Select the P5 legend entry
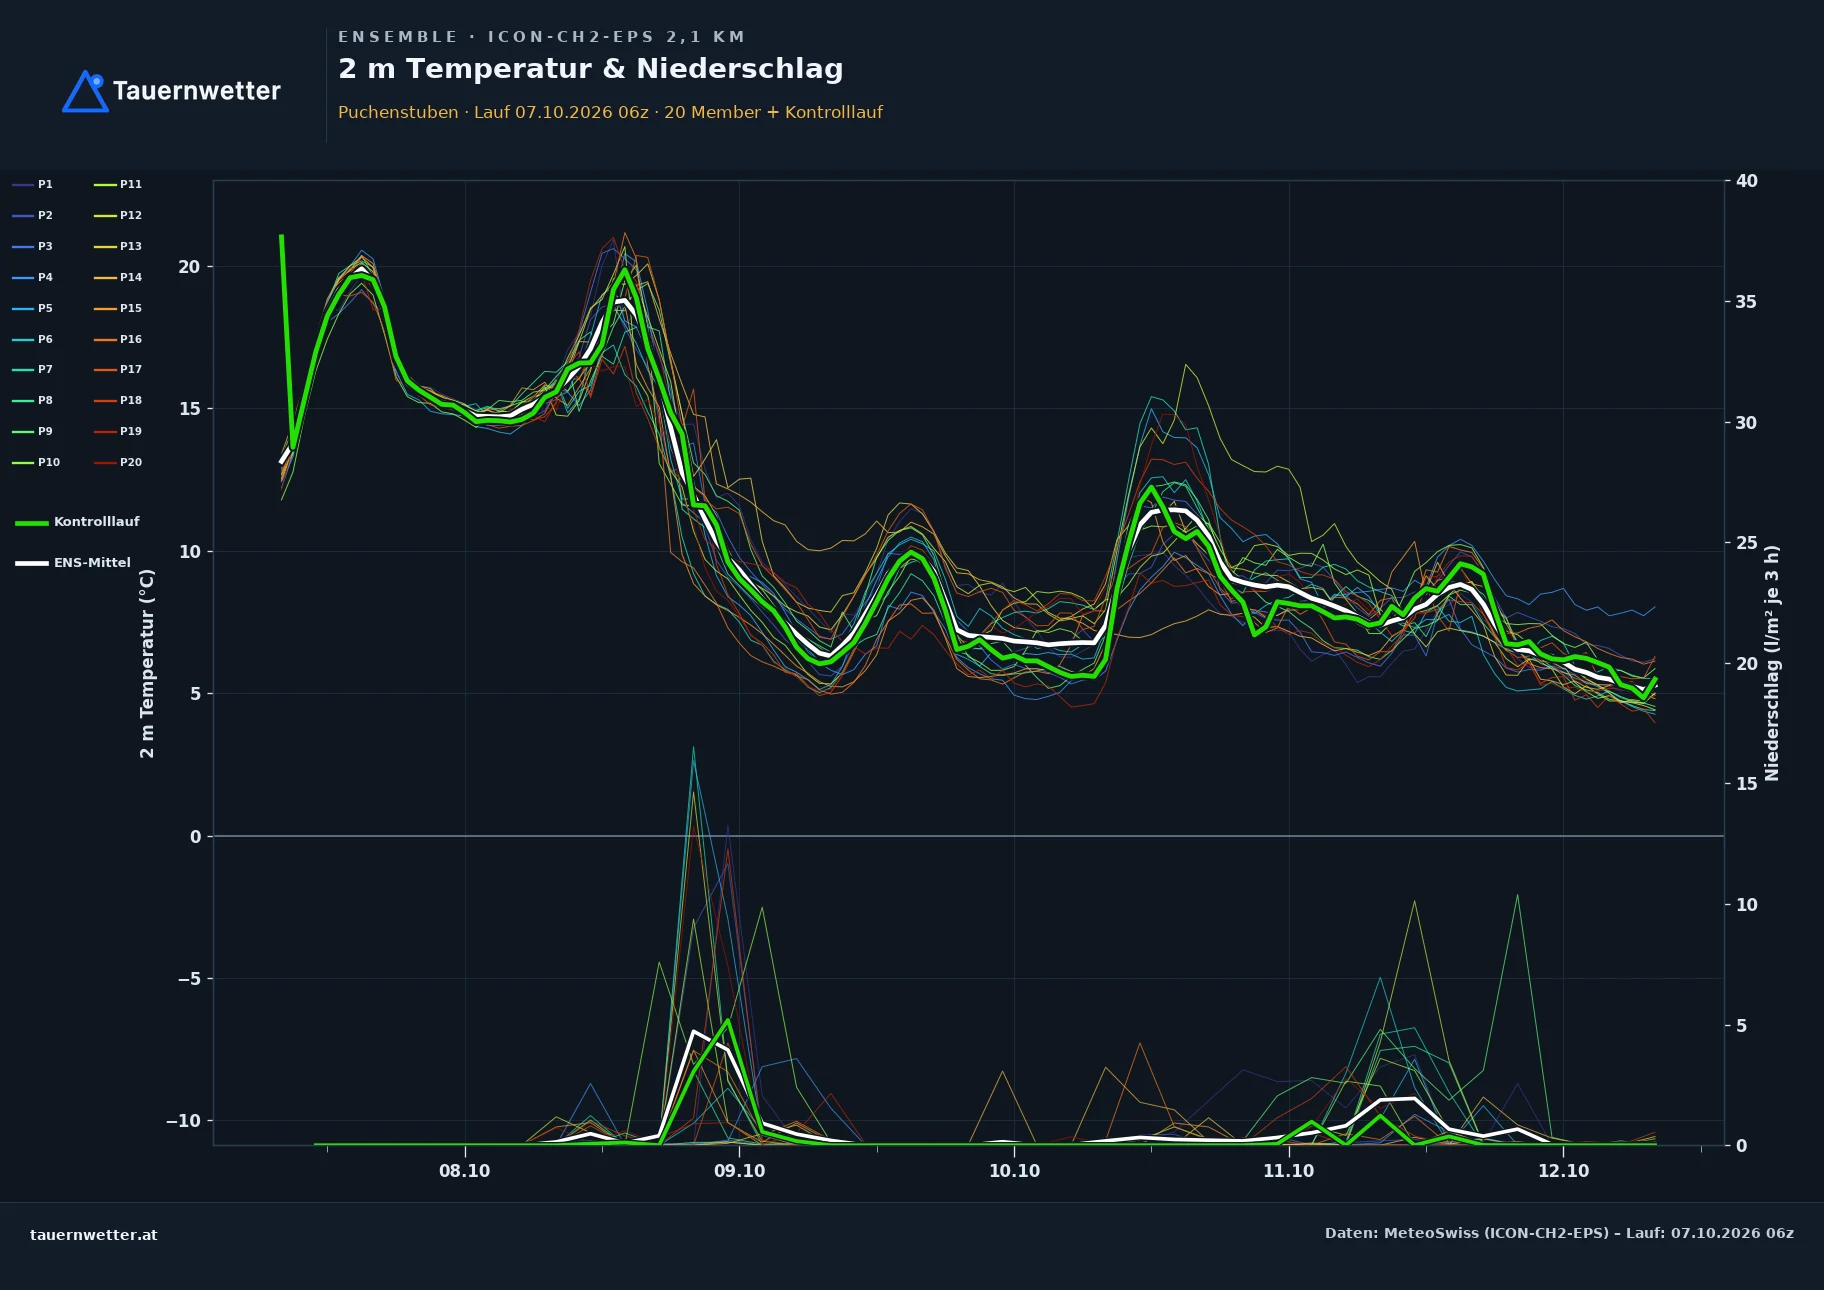 [x=33, y=308]
